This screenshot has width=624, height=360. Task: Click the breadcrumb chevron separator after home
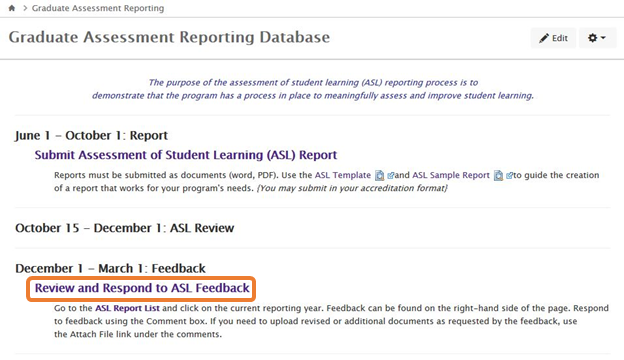[x=25, y=8]
